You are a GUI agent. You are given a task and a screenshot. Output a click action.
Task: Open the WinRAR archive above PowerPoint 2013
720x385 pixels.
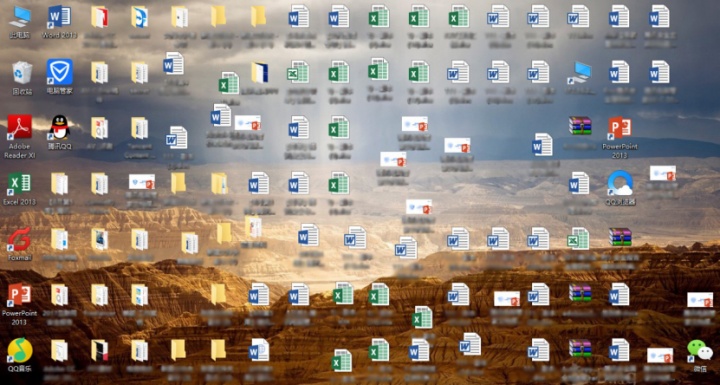pyautogui.click(x=580, y=125)
